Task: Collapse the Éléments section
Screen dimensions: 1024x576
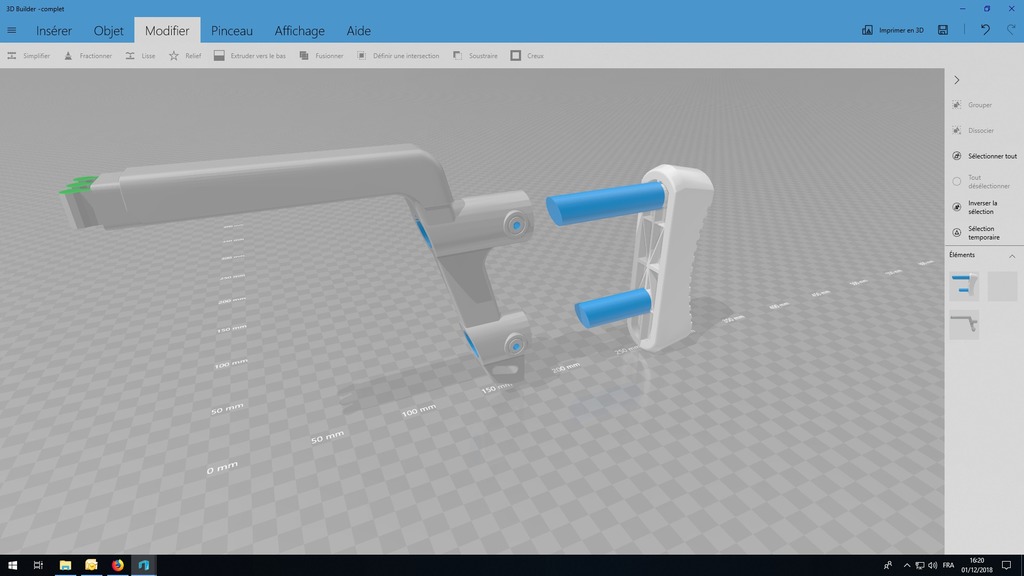Action: tap(1012, 256)
